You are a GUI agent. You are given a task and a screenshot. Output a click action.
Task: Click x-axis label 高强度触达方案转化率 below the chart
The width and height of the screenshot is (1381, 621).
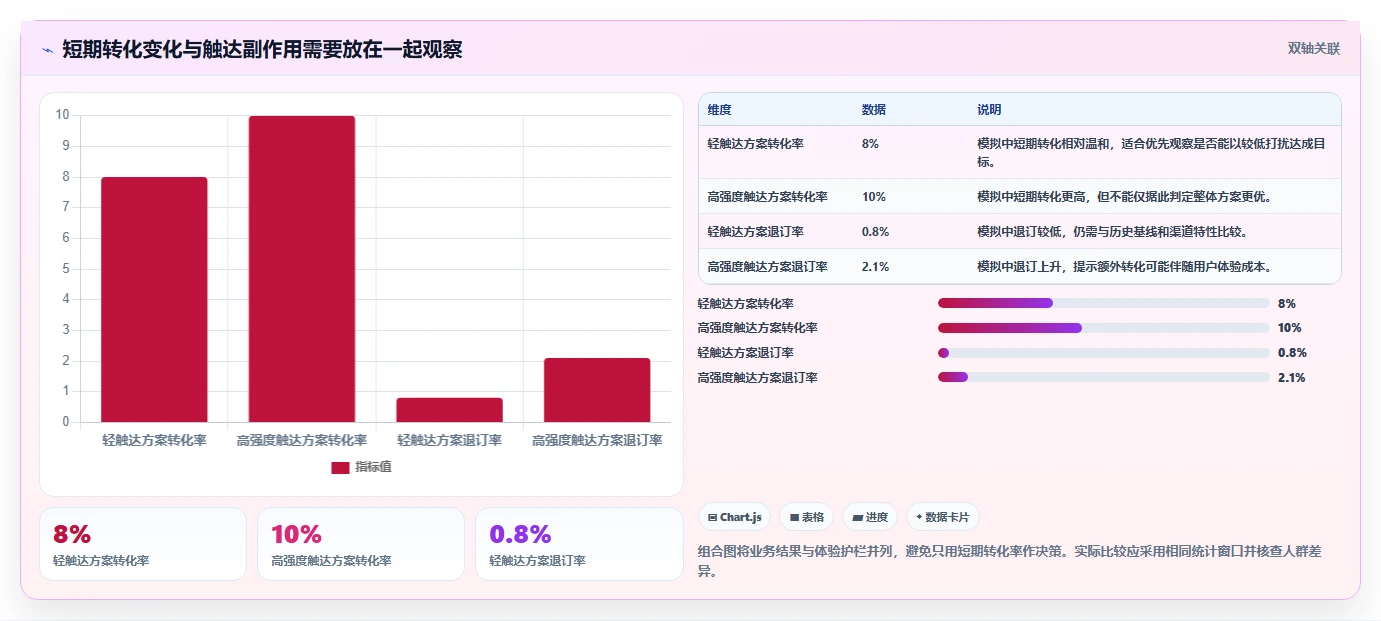click(x=302, y=440)
